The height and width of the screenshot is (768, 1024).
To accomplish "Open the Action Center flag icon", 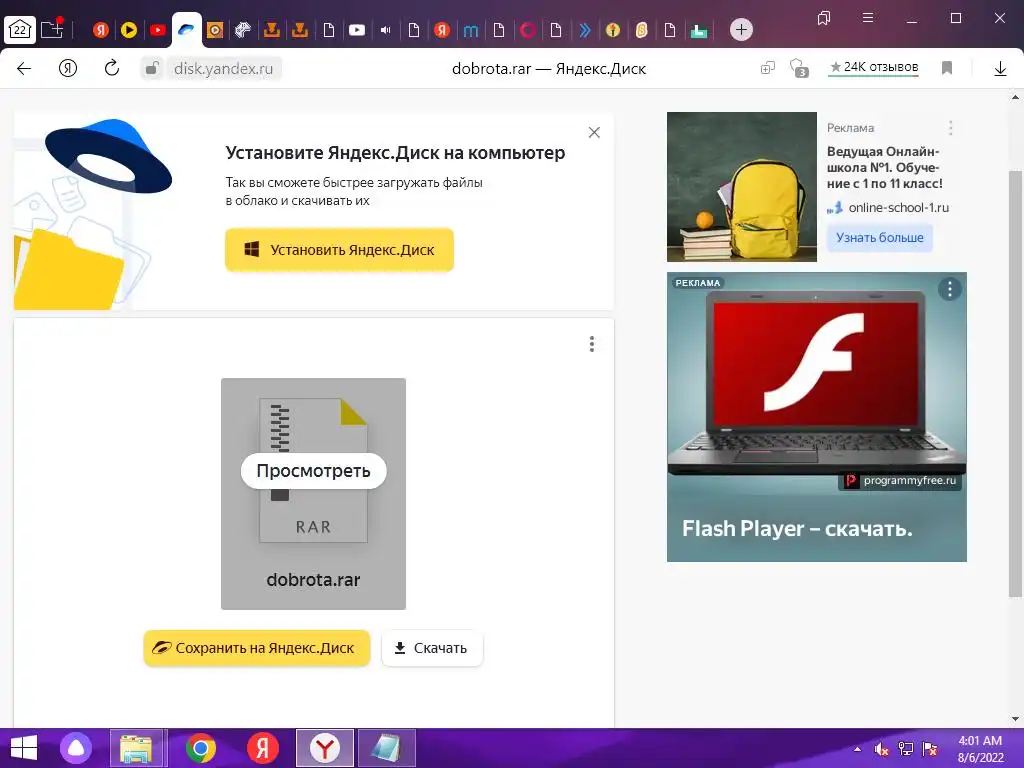I will pyautogui.click(x=930, y=749).
